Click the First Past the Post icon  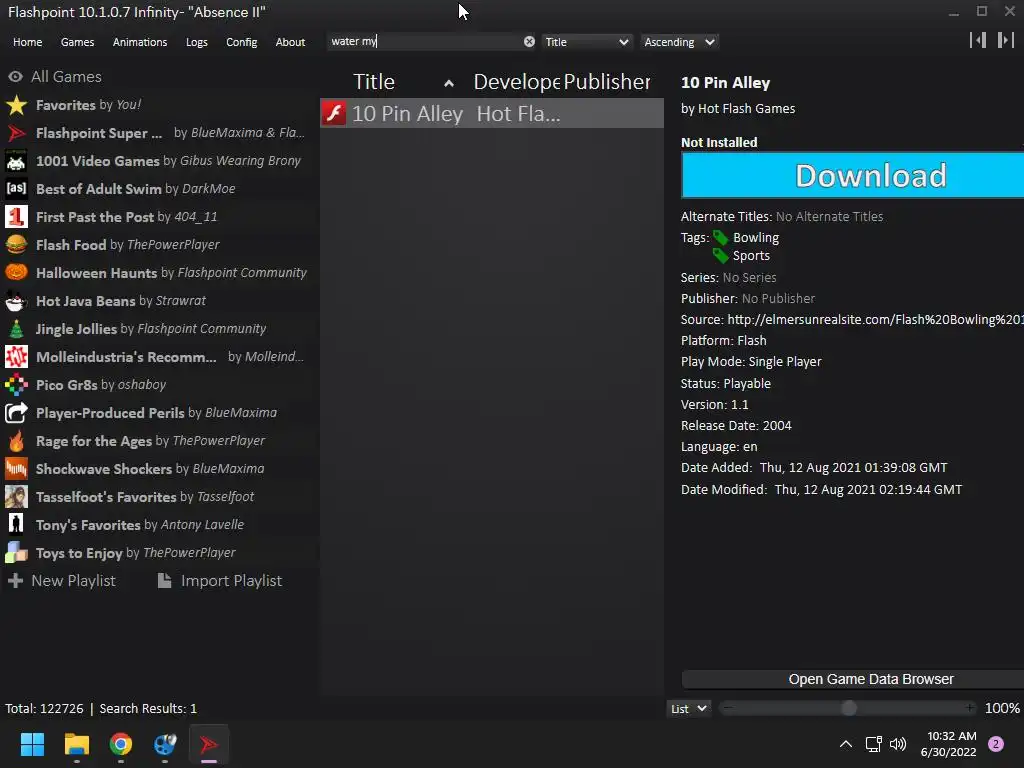tap(16, 217)
